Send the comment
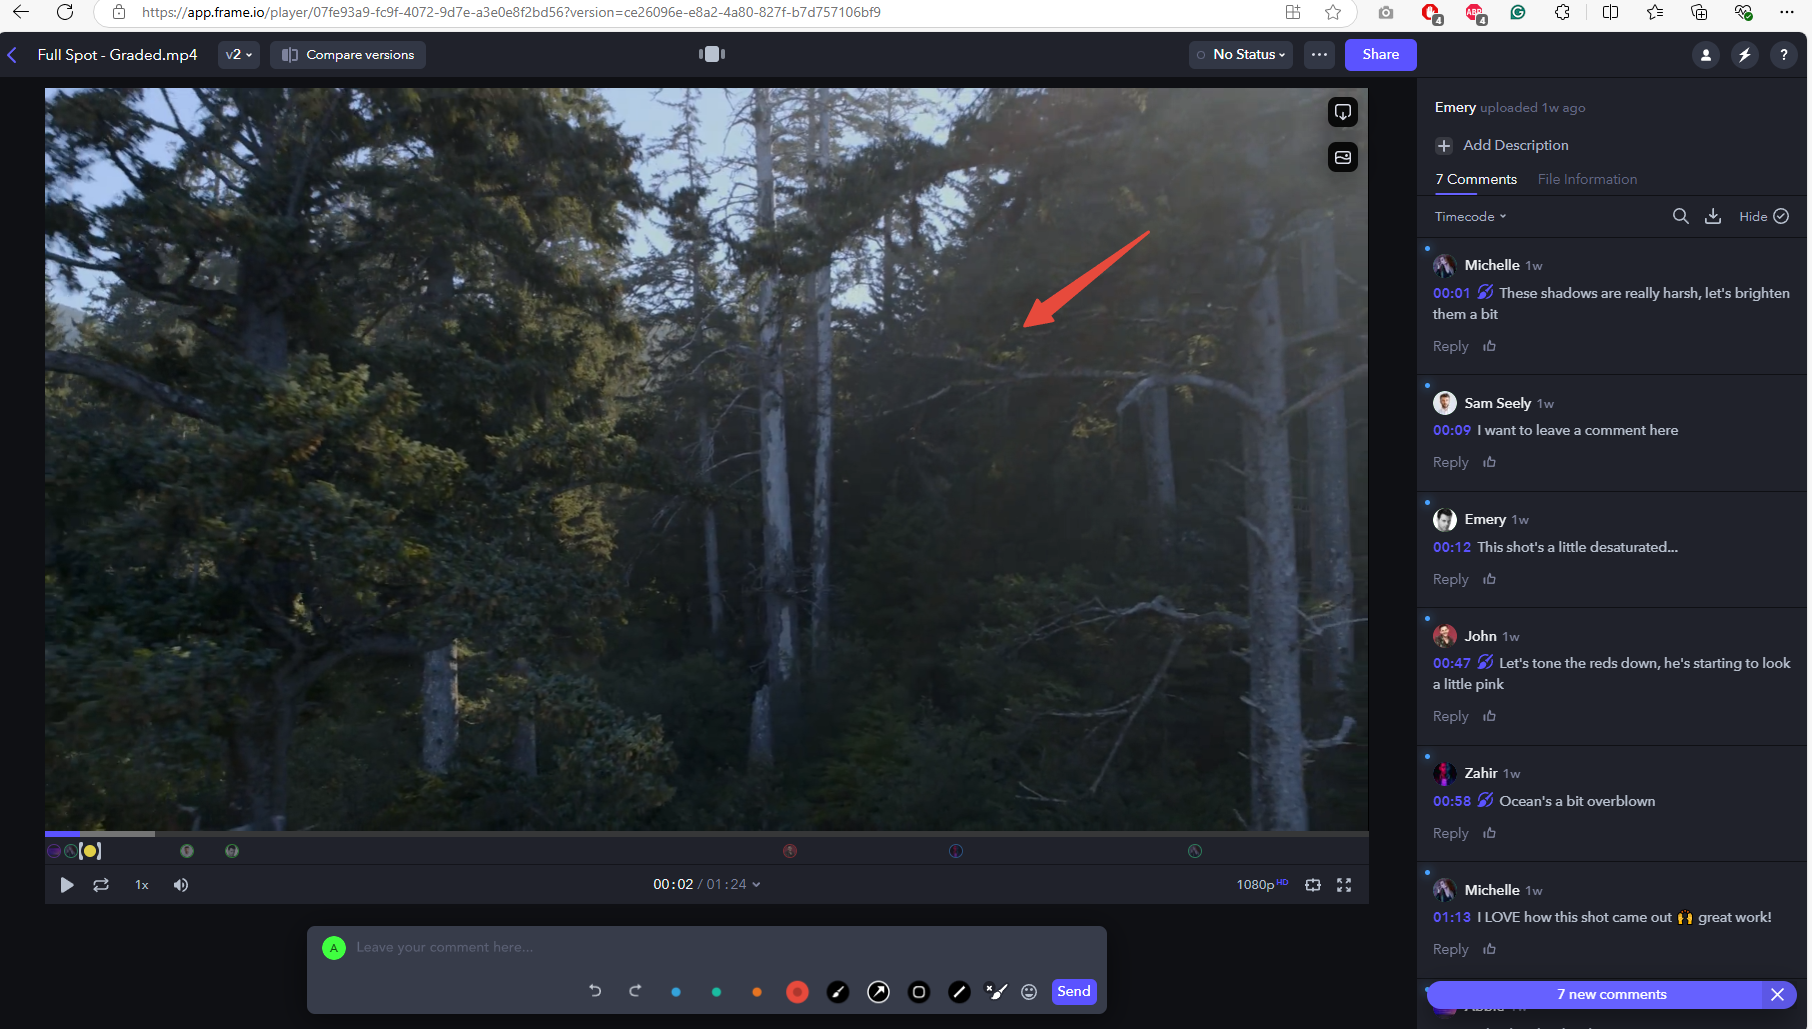This screenshot has height=1029, width=1812. tap(1074, 992)
